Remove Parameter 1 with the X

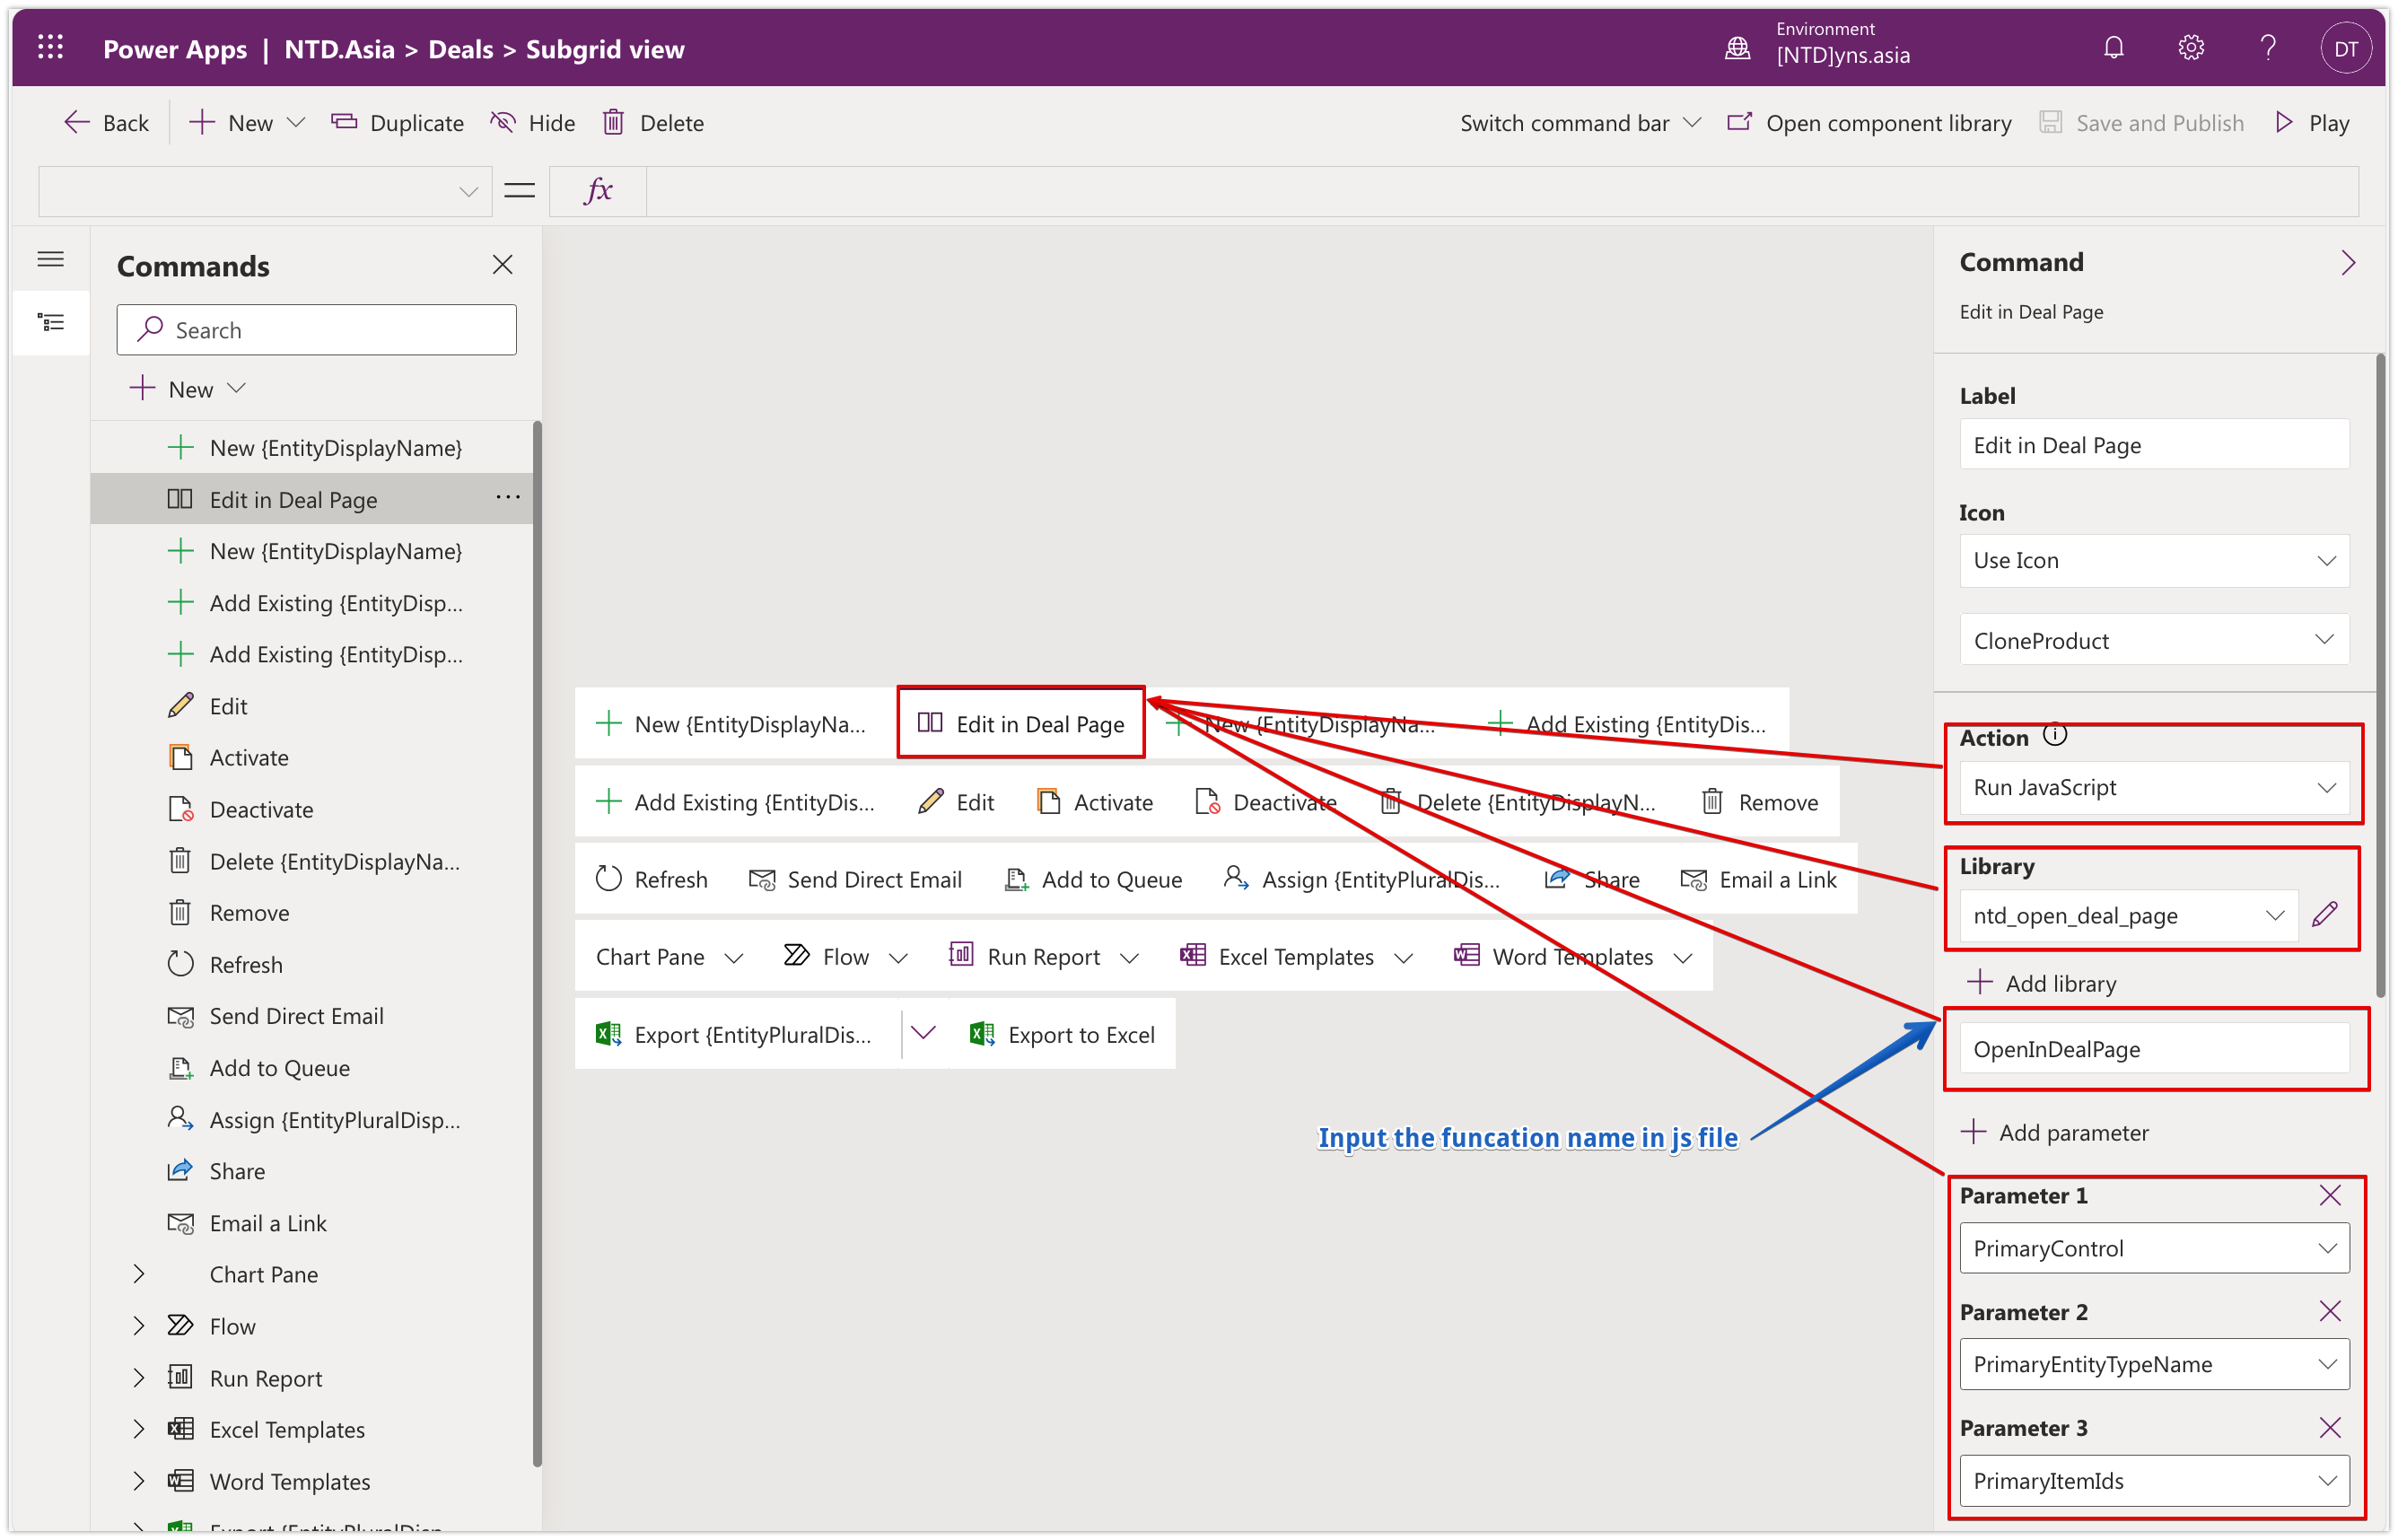coord(2329,1195)
